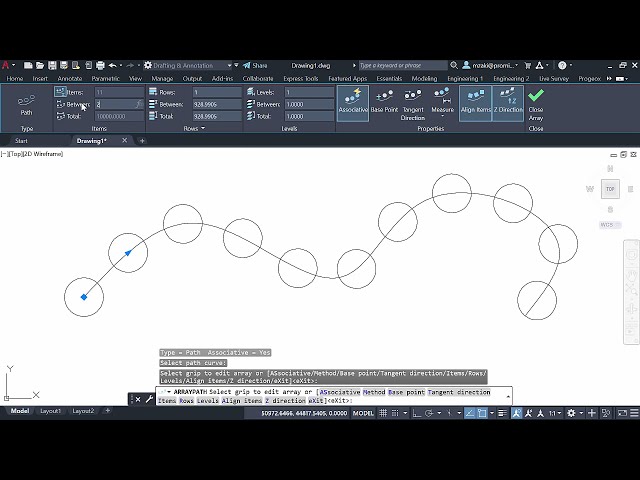Screen dimensions: 640x480
Task: Toggle 2D object snap in status bar
Action: (x=482, y=413)
